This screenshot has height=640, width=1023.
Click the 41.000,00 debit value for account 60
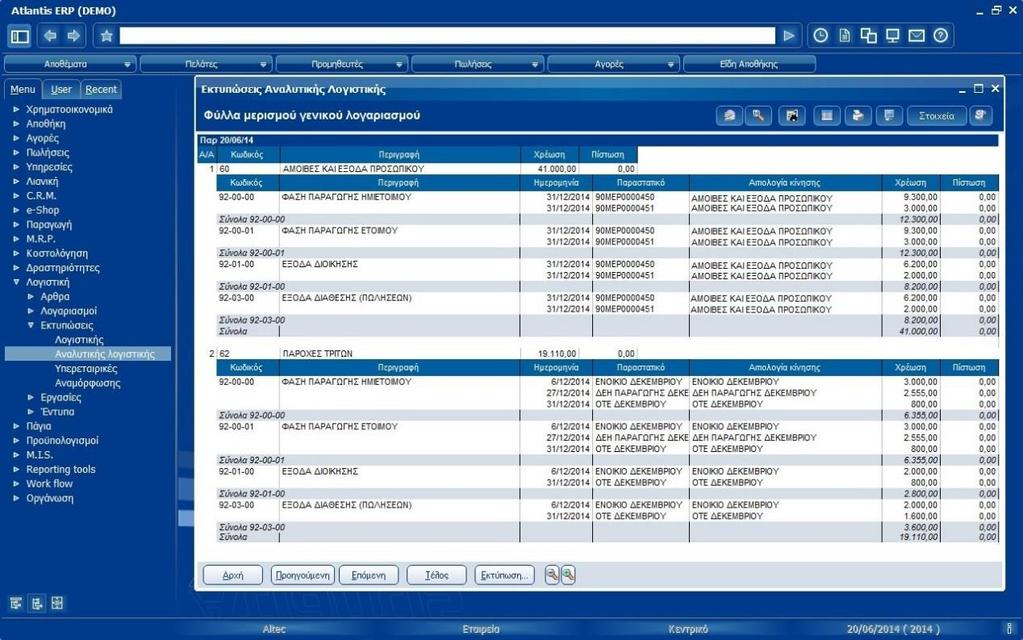(557, 168)
